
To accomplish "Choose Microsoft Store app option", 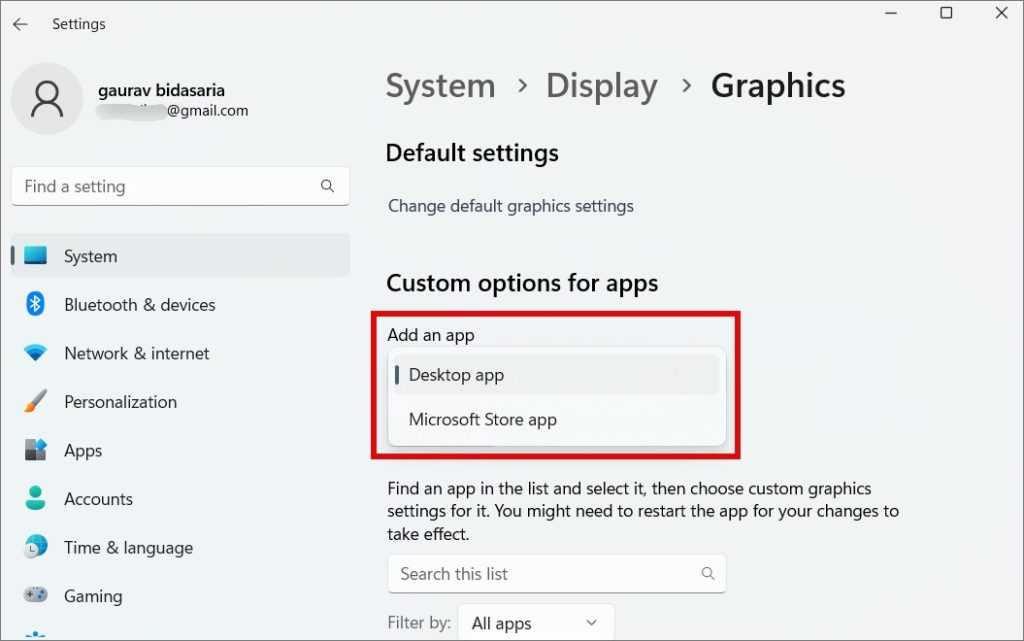I will click(x=556, y=419).
